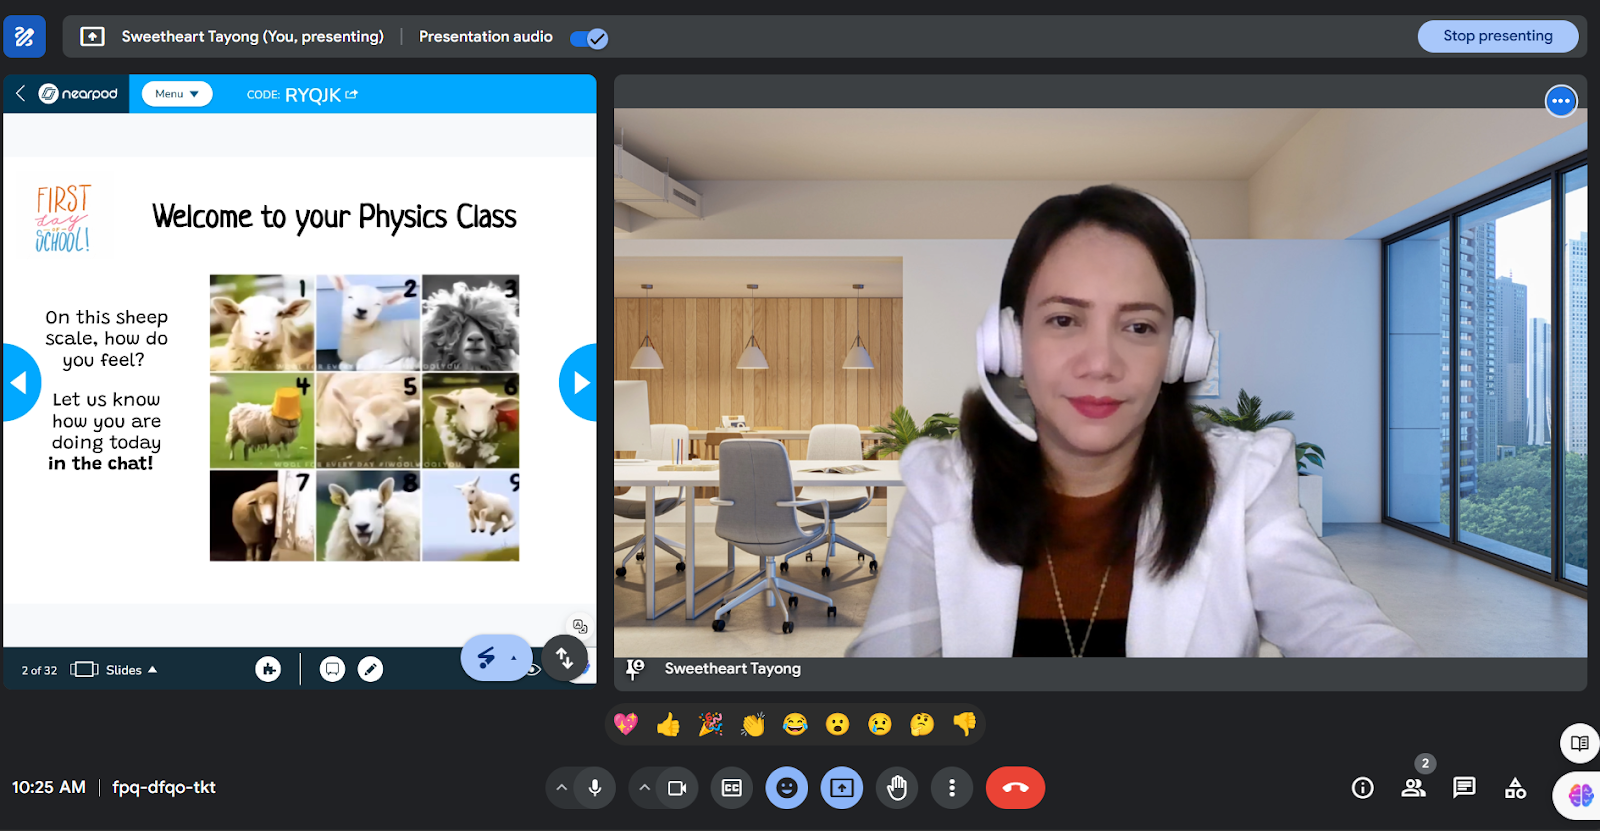
Task: Send the surprised face reaction
Action: point(837,724)
